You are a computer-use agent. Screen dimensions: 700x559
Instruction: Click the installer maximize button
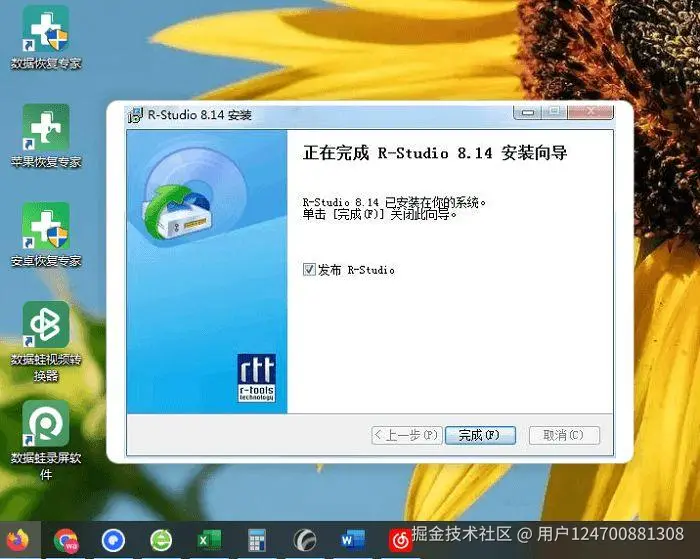pos(554,112)
